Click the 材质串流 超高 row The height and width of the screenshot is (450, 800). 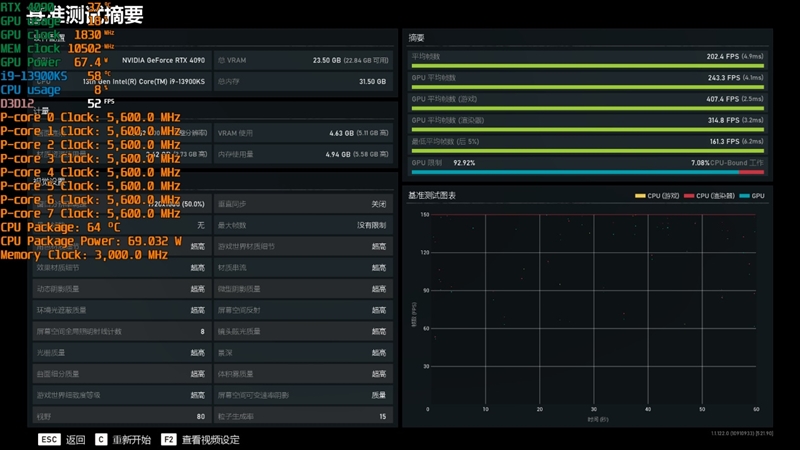click(x=303, y=268)
